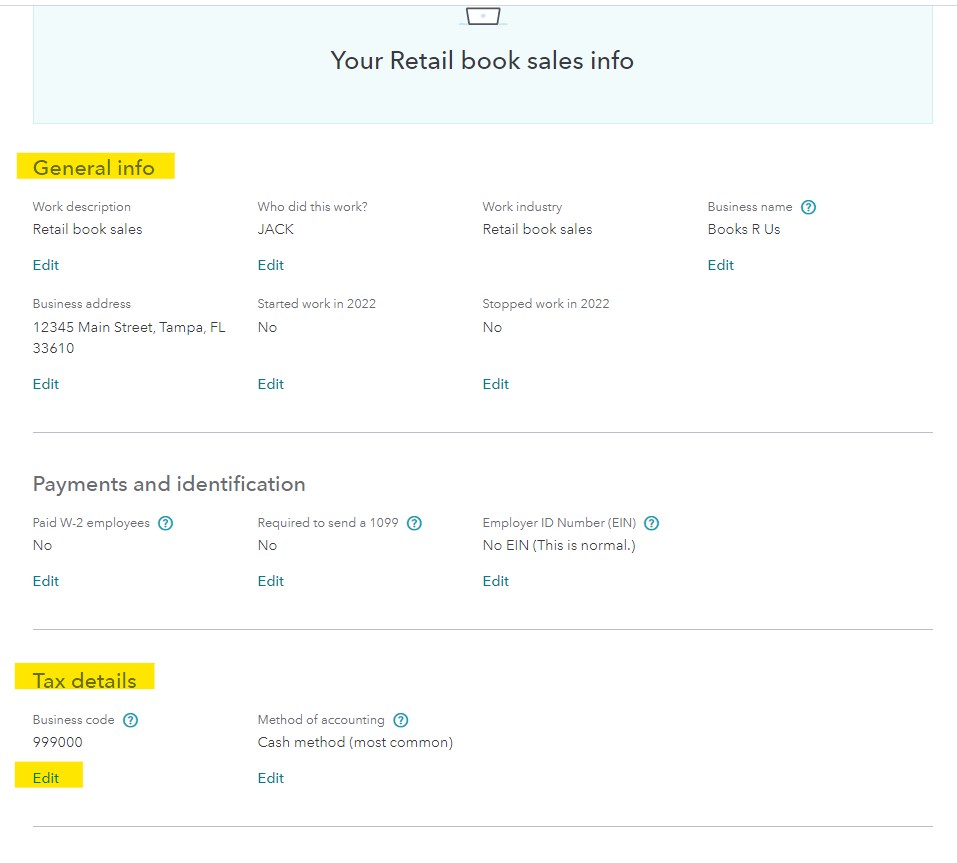Screen dimensions: 957x863
Task: Open help icon for Required to send 1099
Action: [414, 523]
